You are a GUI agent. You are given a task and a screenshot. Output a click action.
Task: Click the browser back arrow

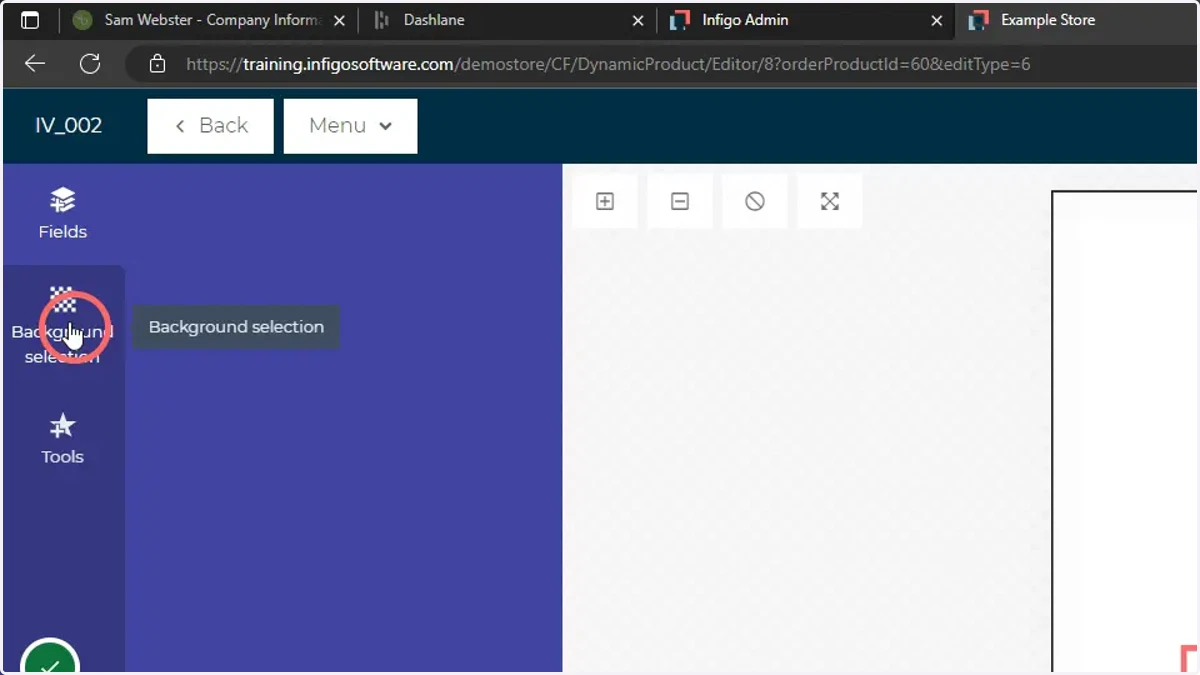point(35,64)
